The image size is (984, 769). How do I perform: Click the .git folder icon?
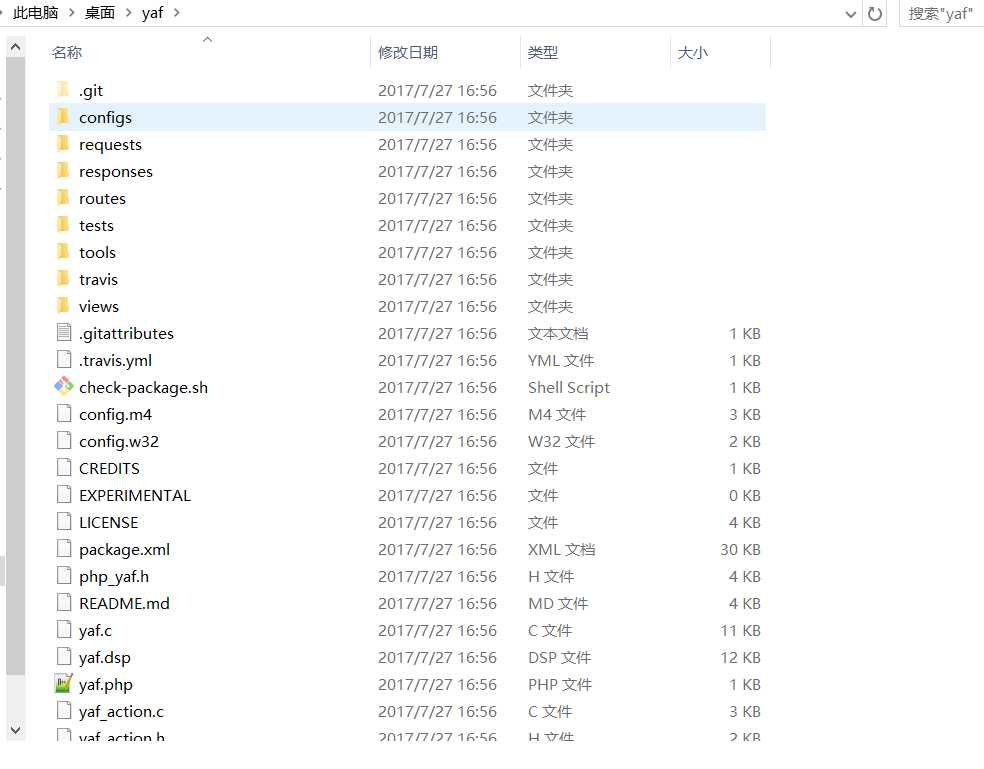[63, 89]
